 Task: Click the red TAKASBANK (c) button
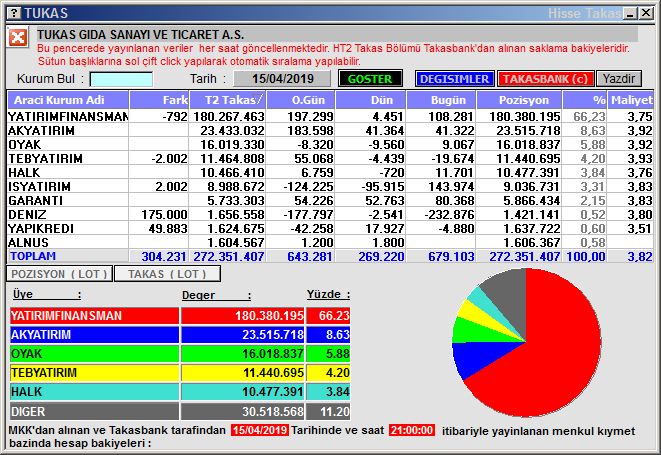[x=546, y=79]
